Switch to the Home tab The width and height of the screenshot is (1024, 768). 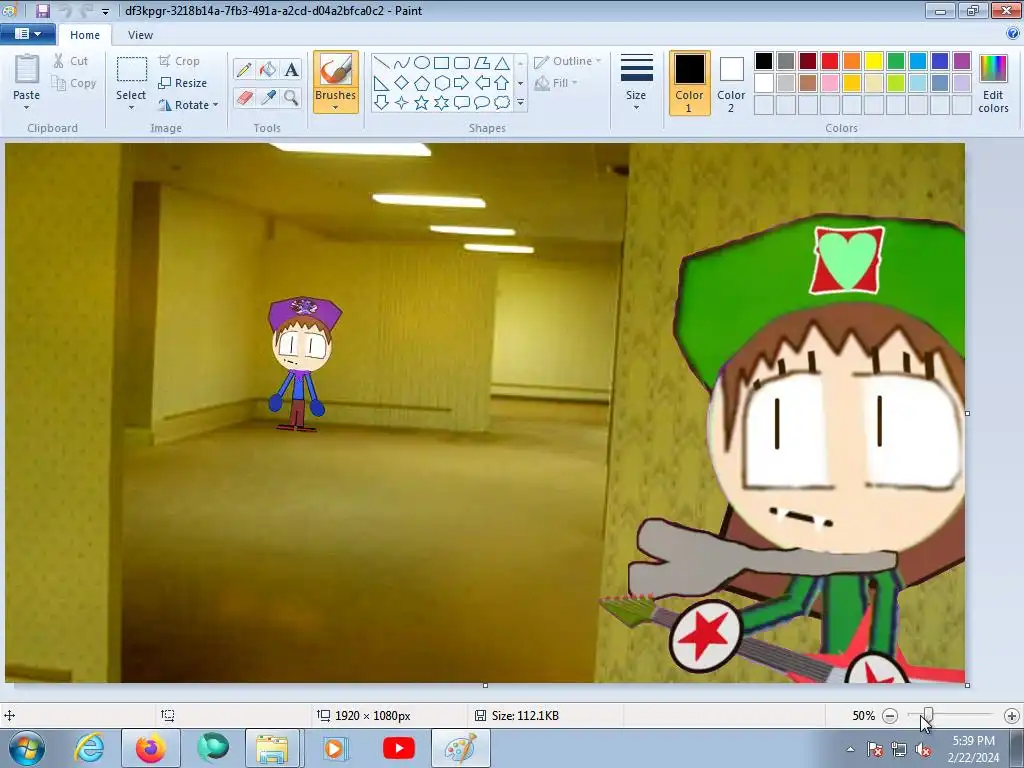[x=85, y=35]
